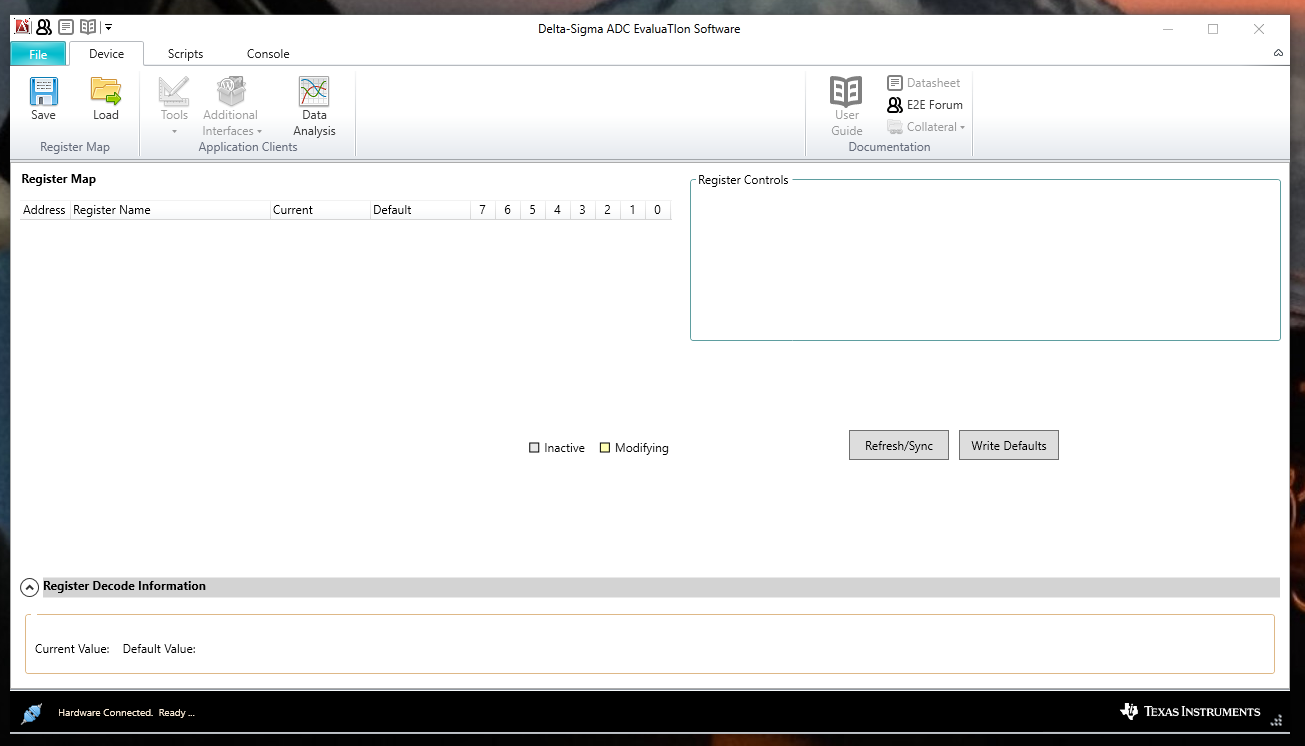This screenshot has width=1305, height=746.
Task: Click the "Current Value:" label
Action: click(72, 649)
